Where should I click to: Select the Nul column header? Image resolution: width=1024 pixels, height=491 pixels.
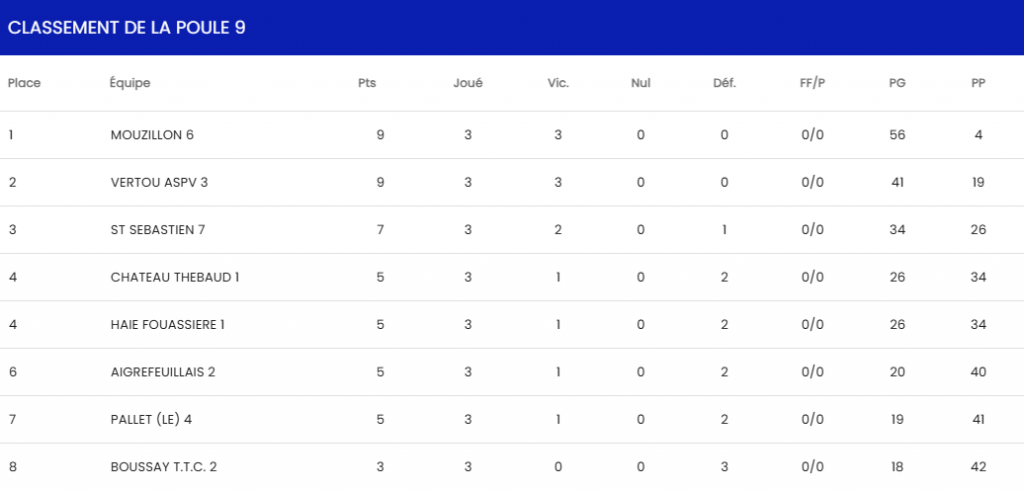641,83
